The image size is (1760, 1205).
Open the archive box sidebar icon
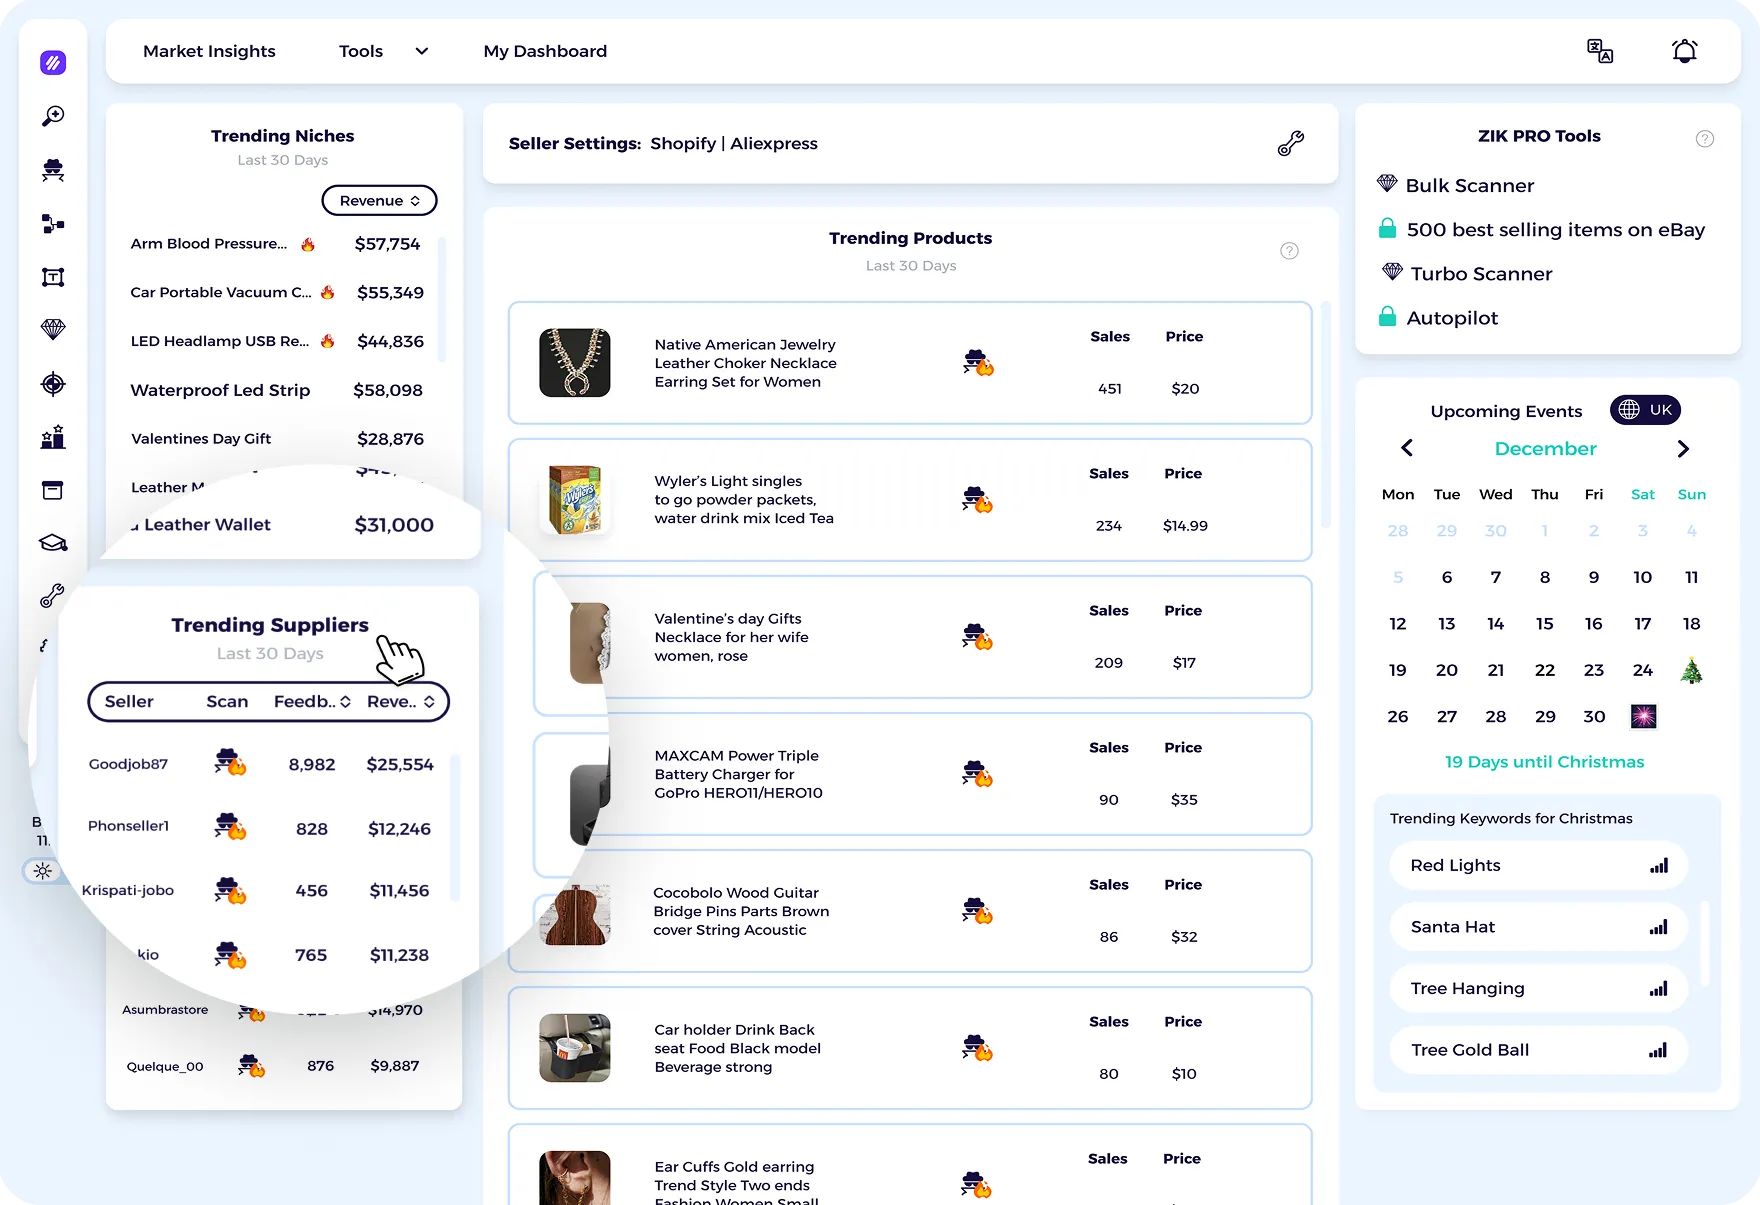click(x=53, y=490)
